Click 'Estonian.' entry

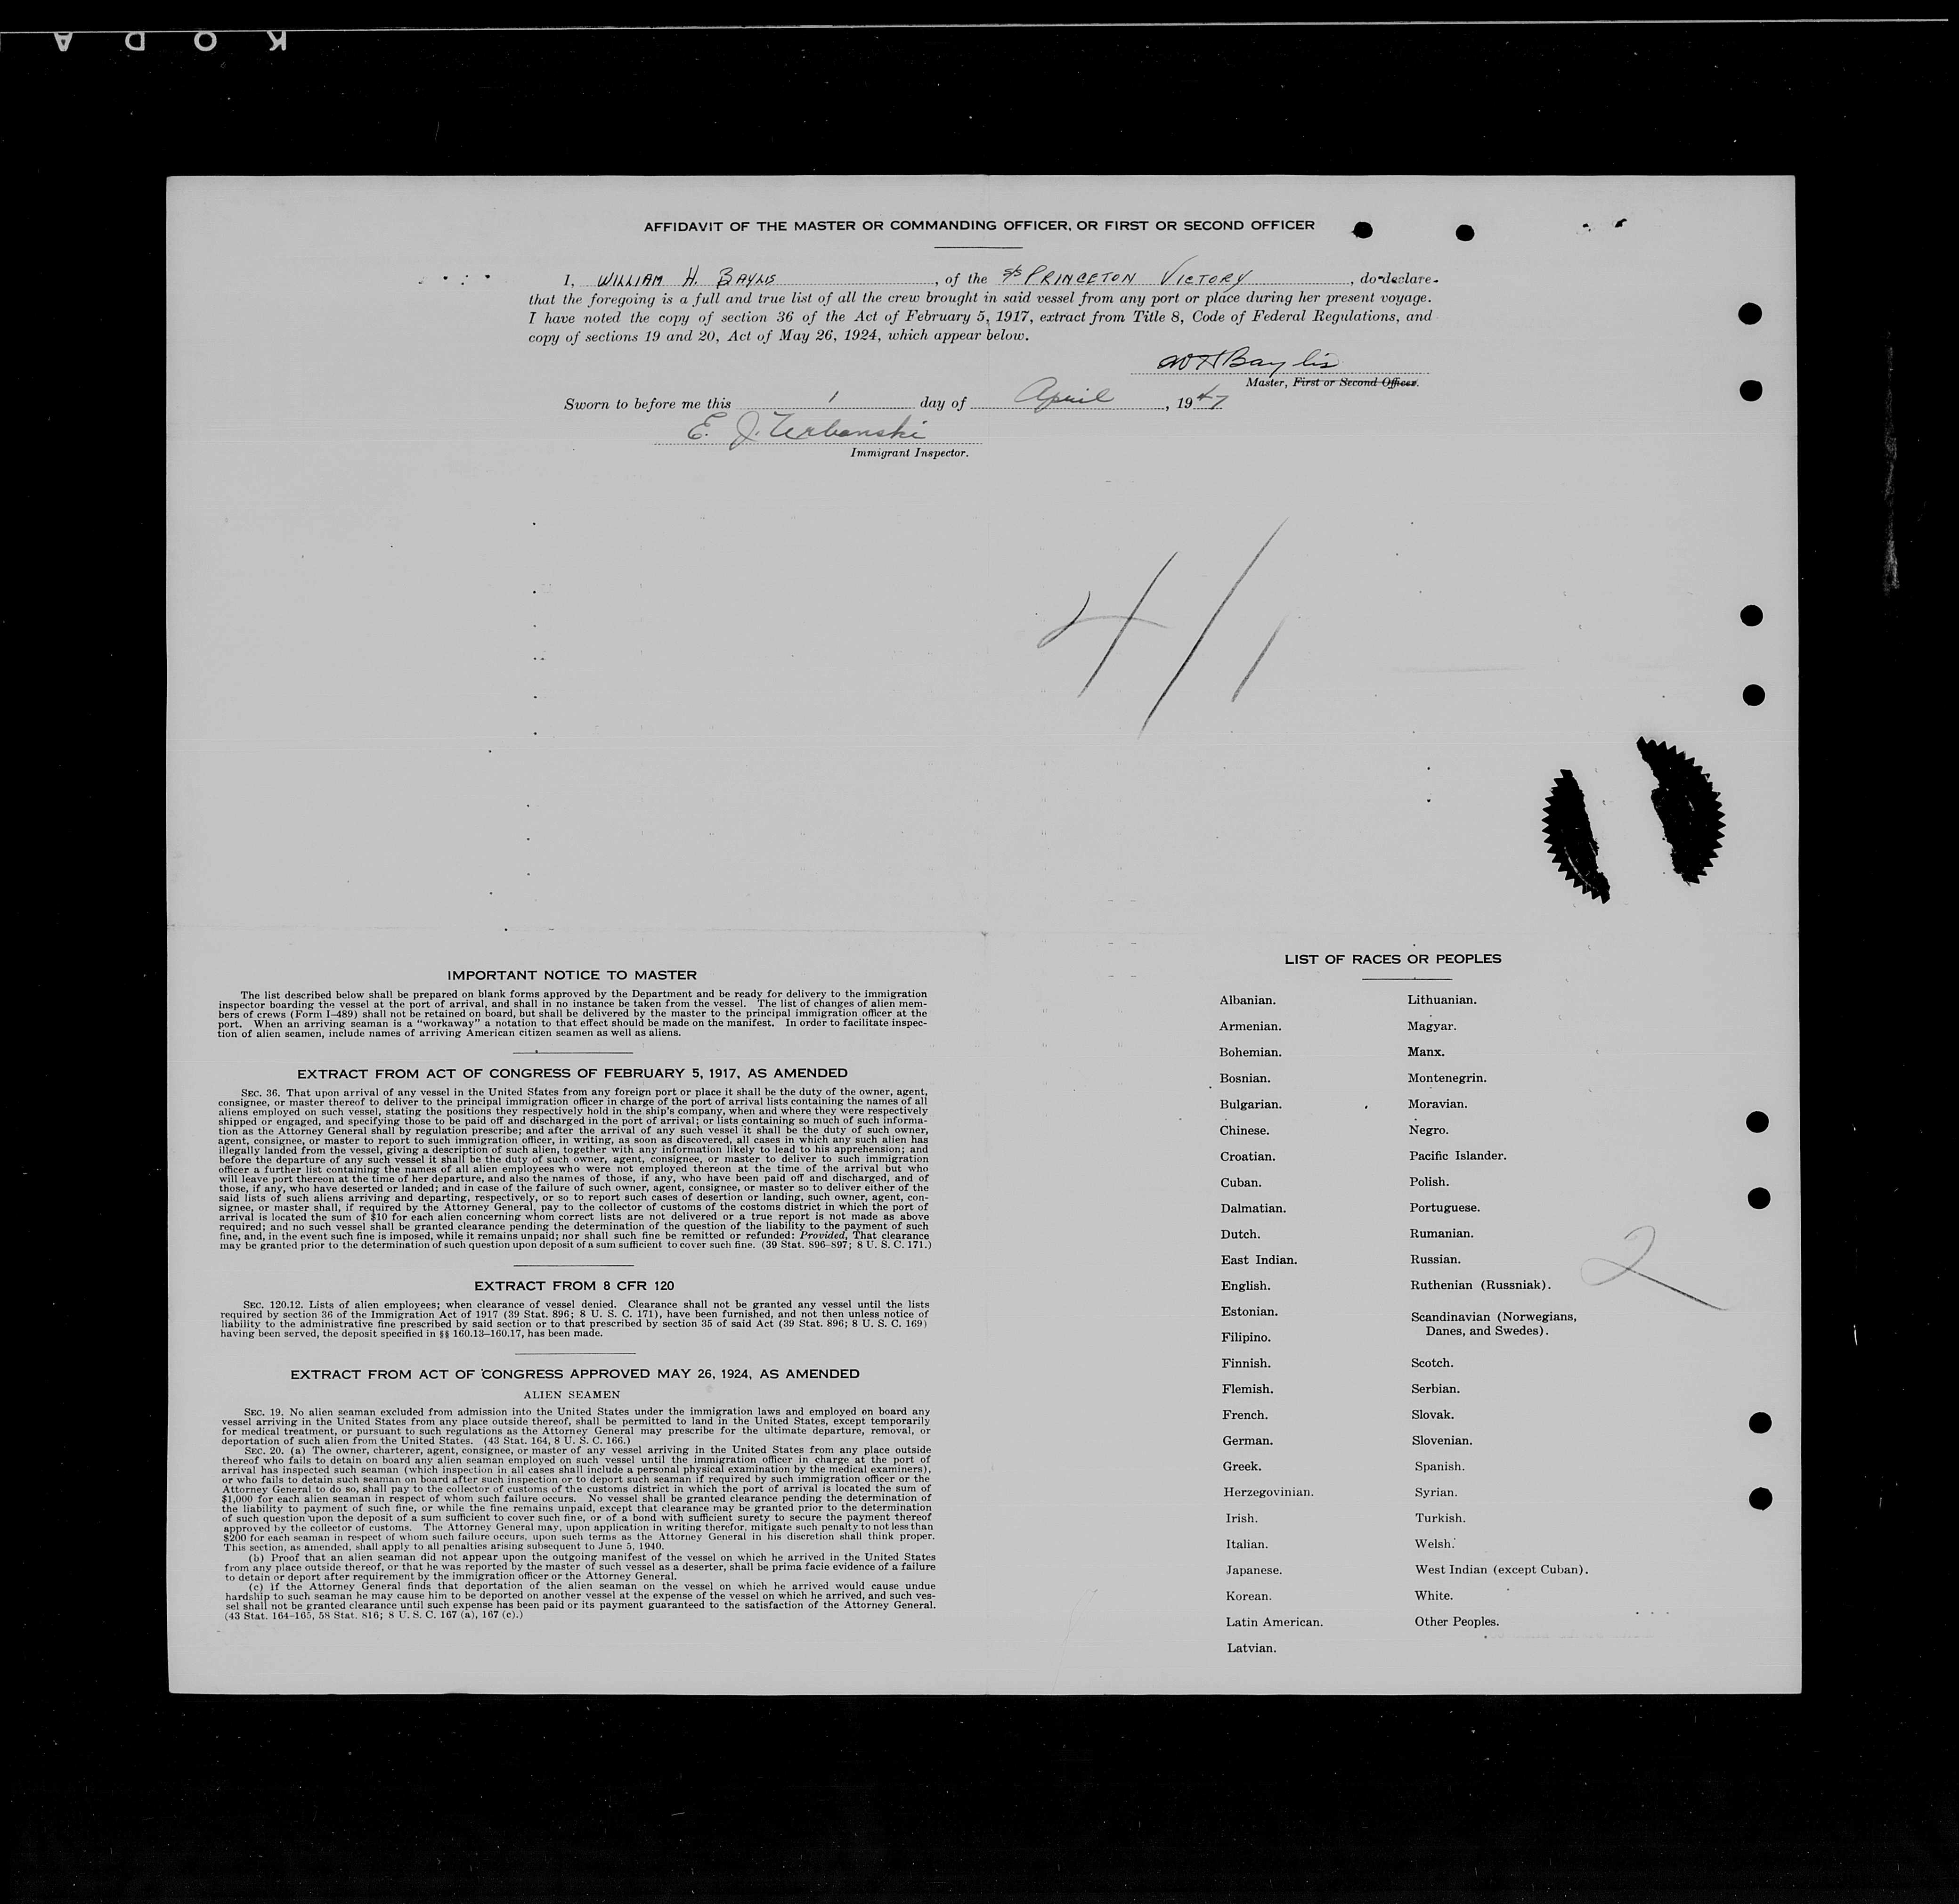click(x=1249, y=1311)
